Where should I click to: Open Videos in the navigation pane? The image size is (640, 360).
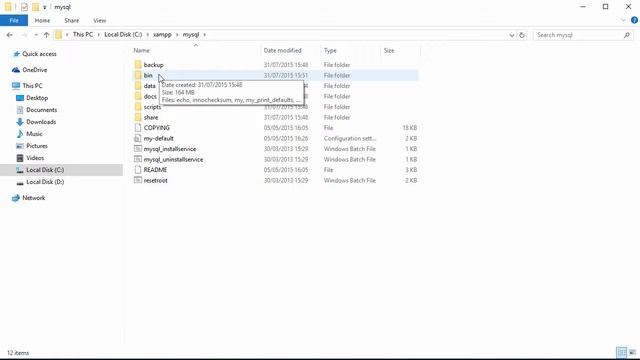[35, 158]
